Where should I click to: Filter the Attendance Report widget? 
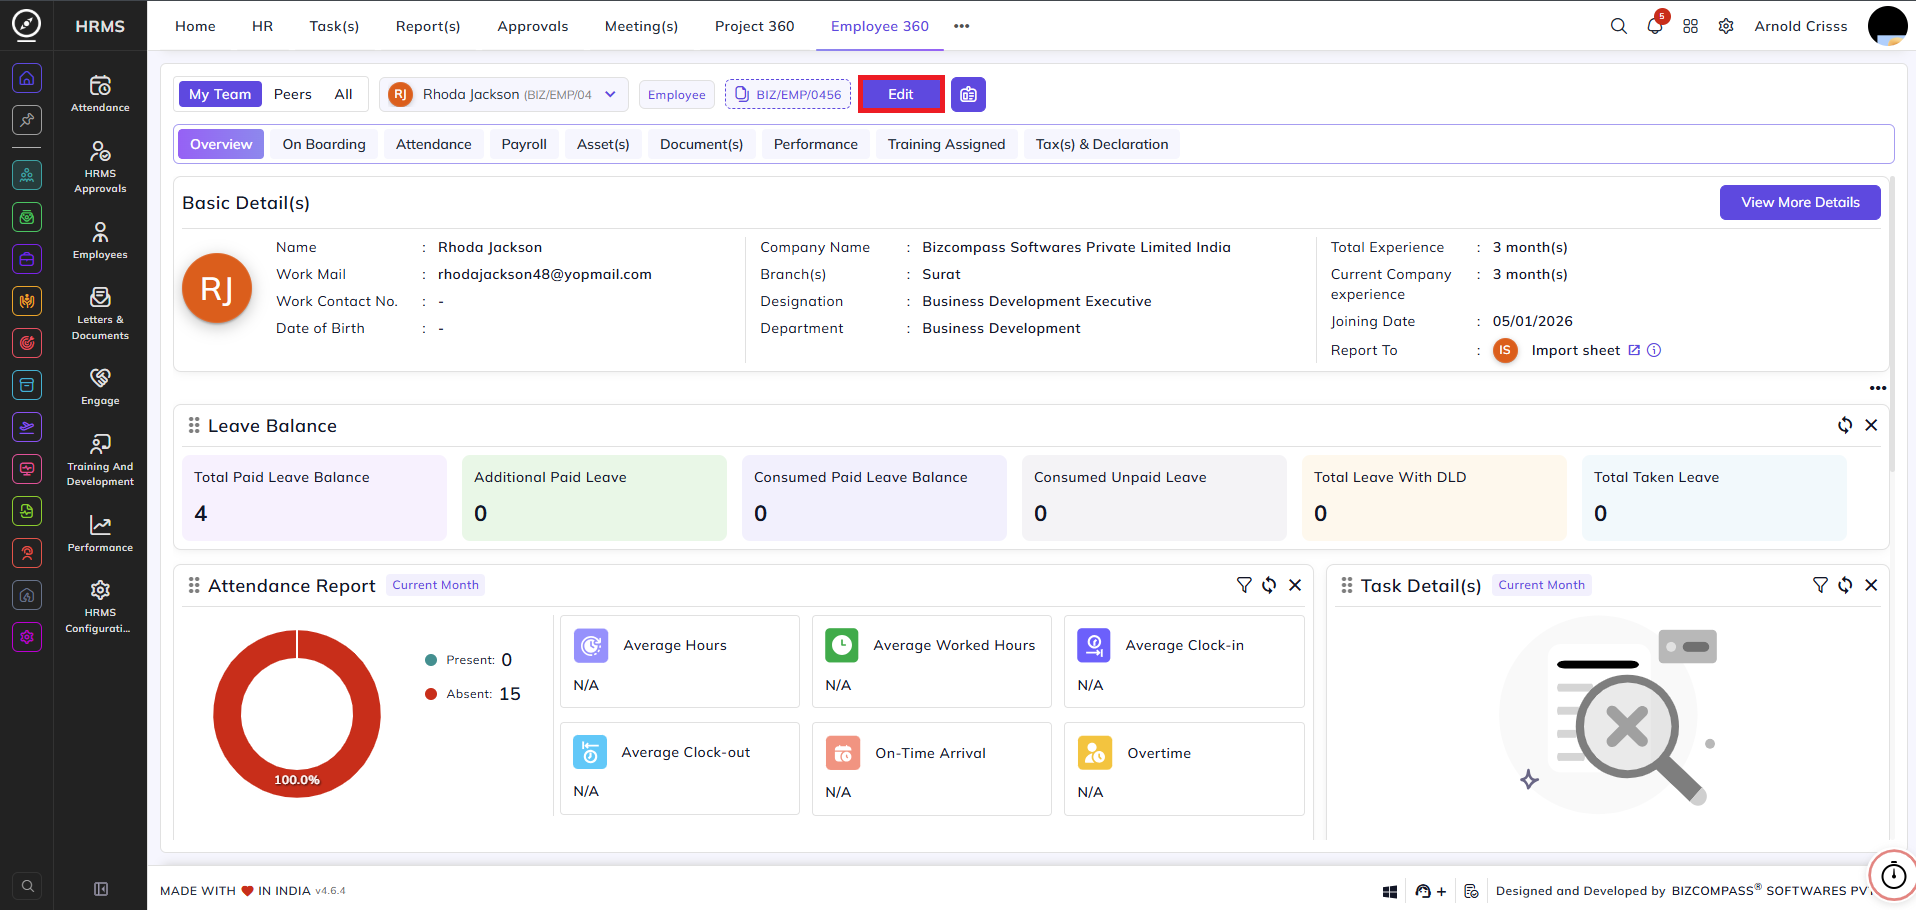(1244, 585)
